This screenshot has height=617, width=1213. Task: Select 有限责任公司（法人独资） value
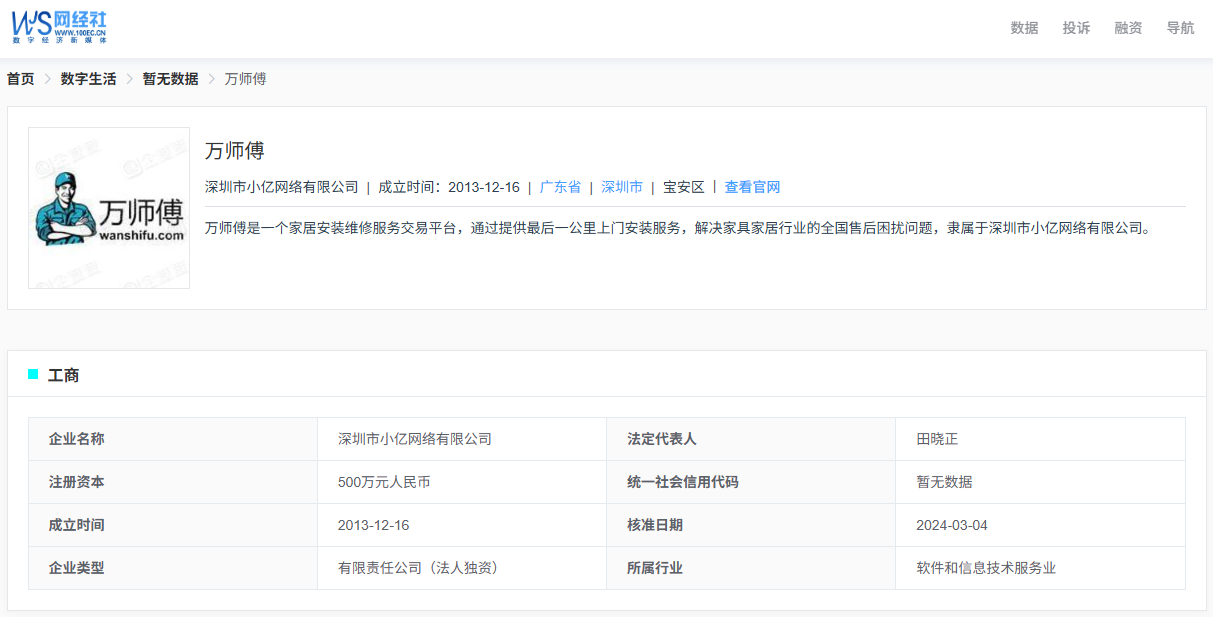(418, 568)
